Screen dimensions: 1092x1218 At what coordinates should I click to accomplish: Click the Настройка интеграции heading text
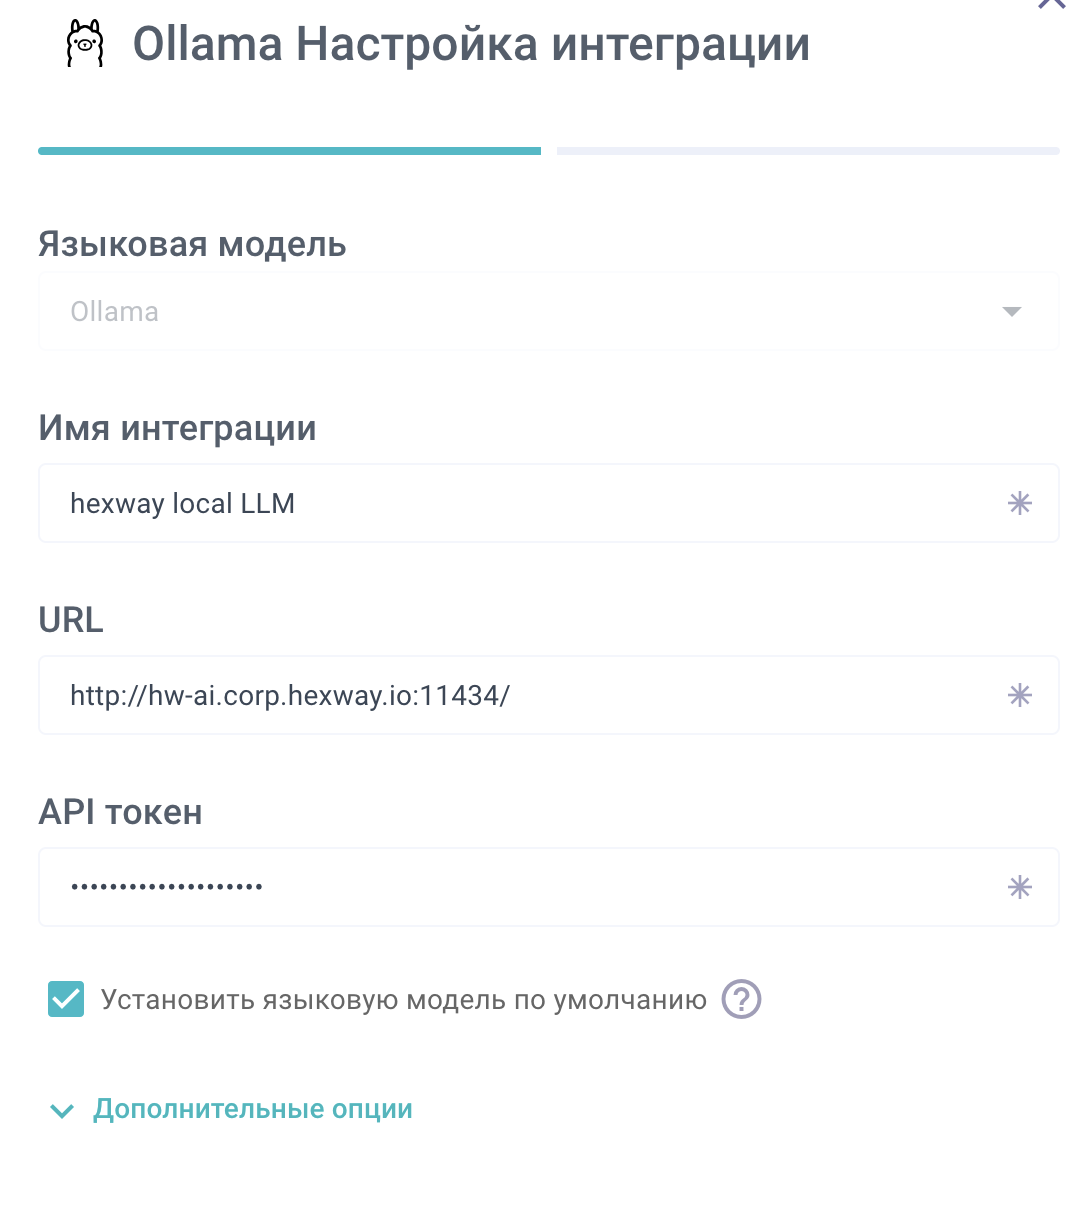coord(553,45)
